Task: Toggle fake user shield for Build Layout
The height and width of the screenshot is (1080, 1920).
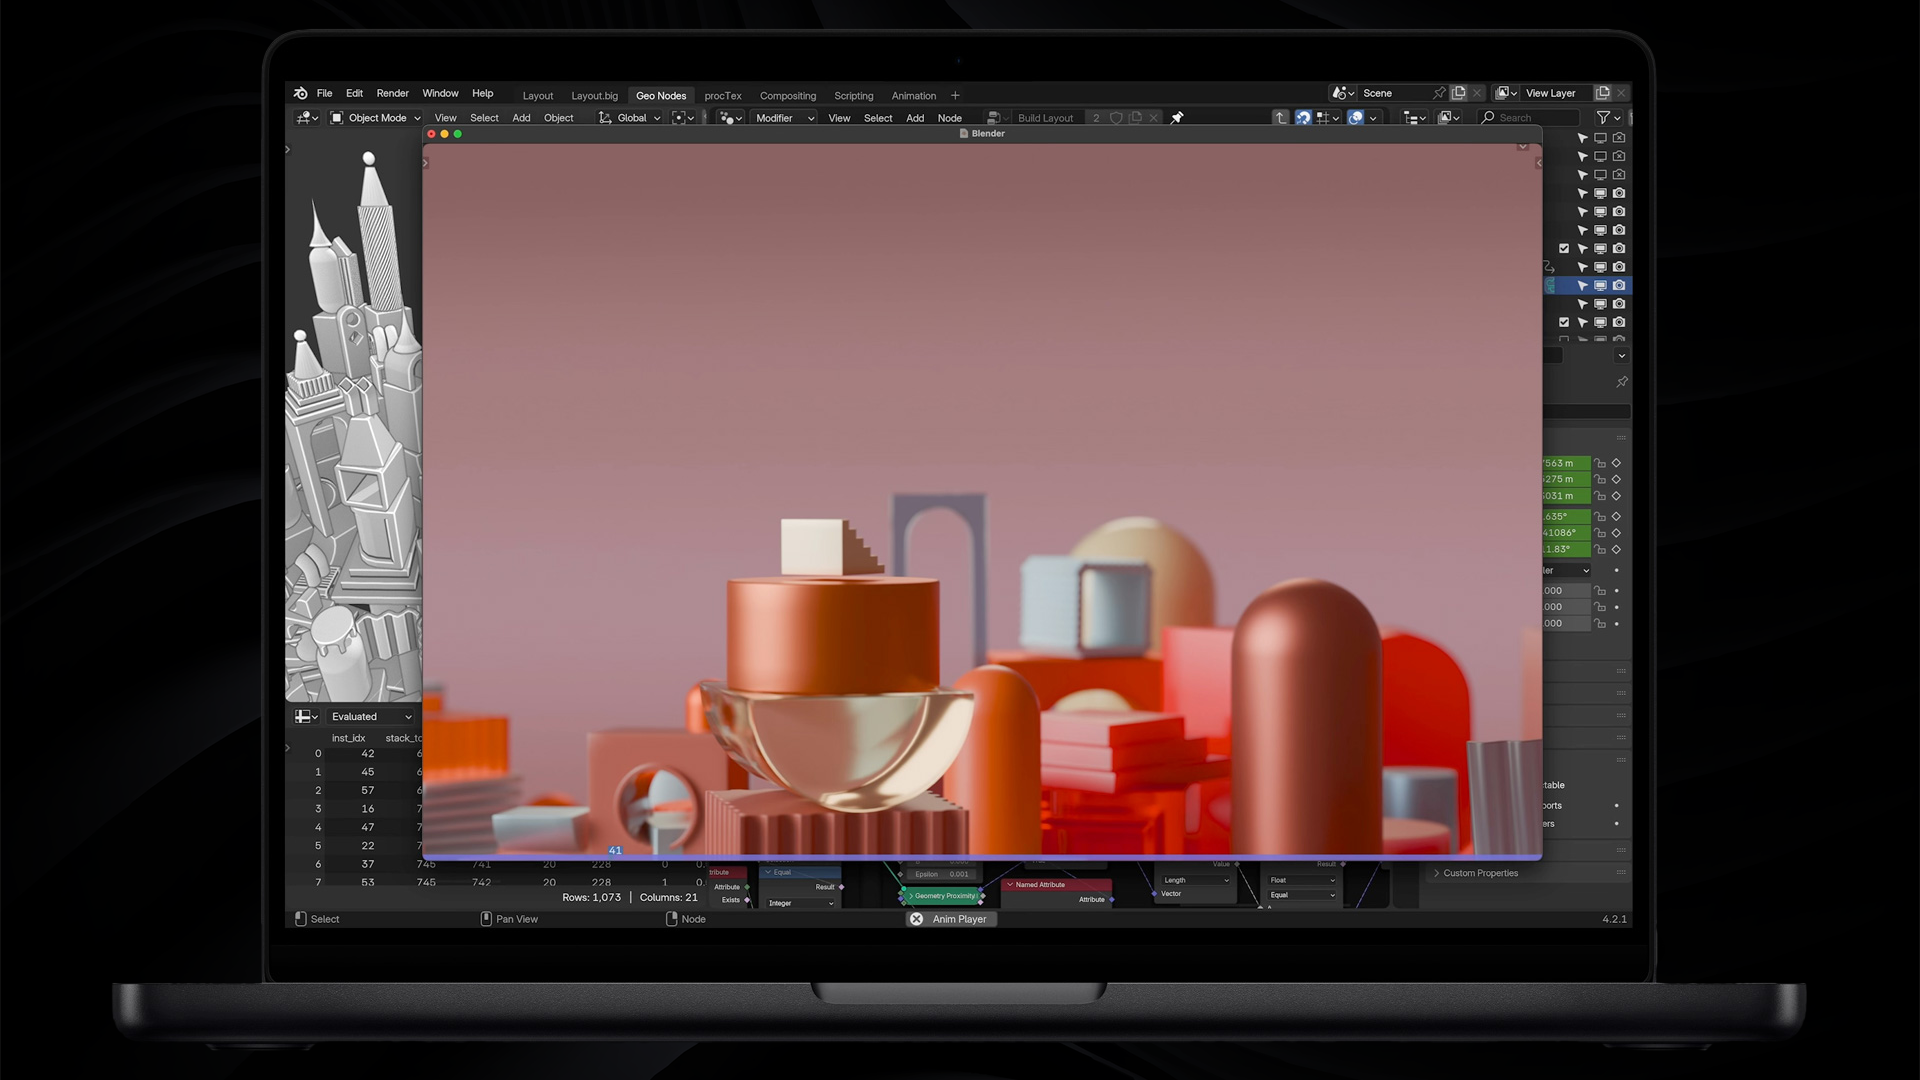Action: point(1116,118)
